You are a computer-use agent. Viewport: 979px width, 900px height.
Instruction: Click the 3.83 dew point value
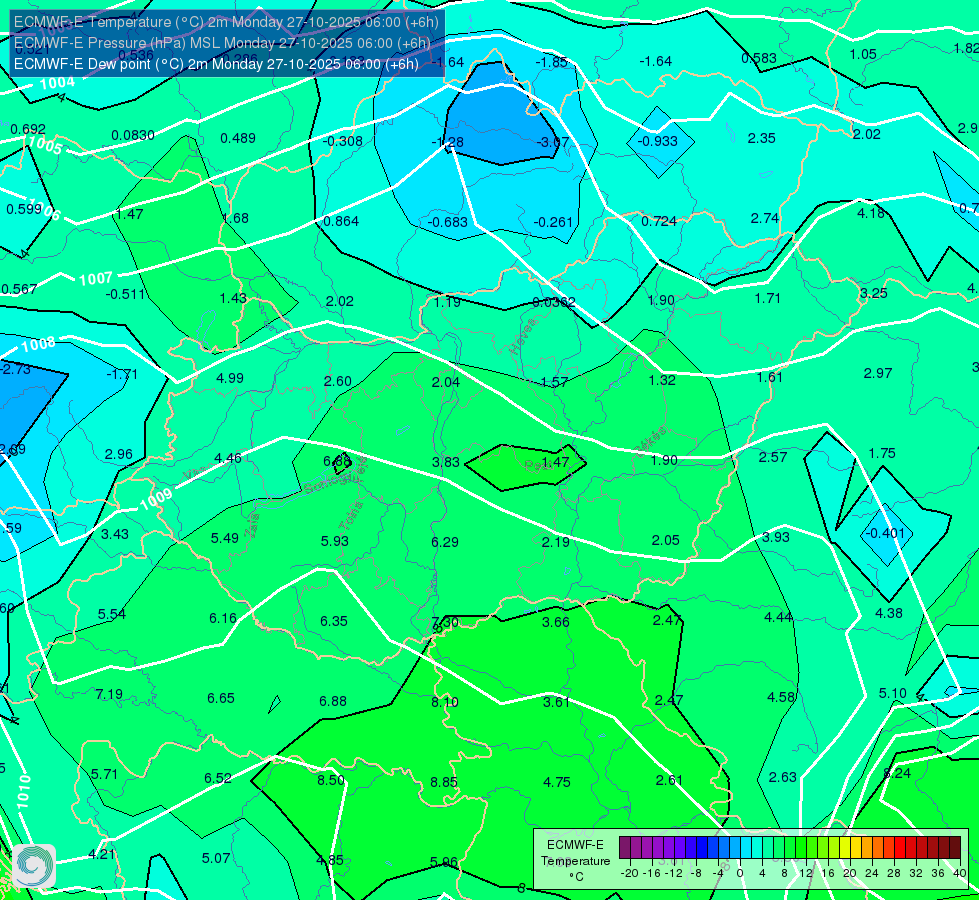pyautogui.click(x=446, y=462)
